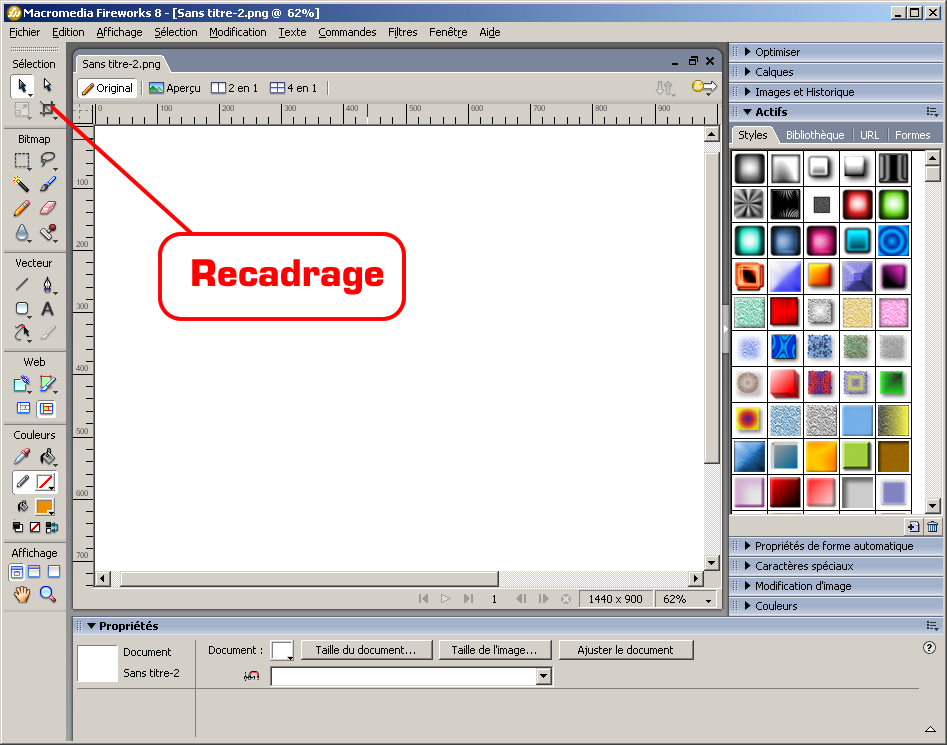Switch to the Aperçu preview view

pos(174,88)
